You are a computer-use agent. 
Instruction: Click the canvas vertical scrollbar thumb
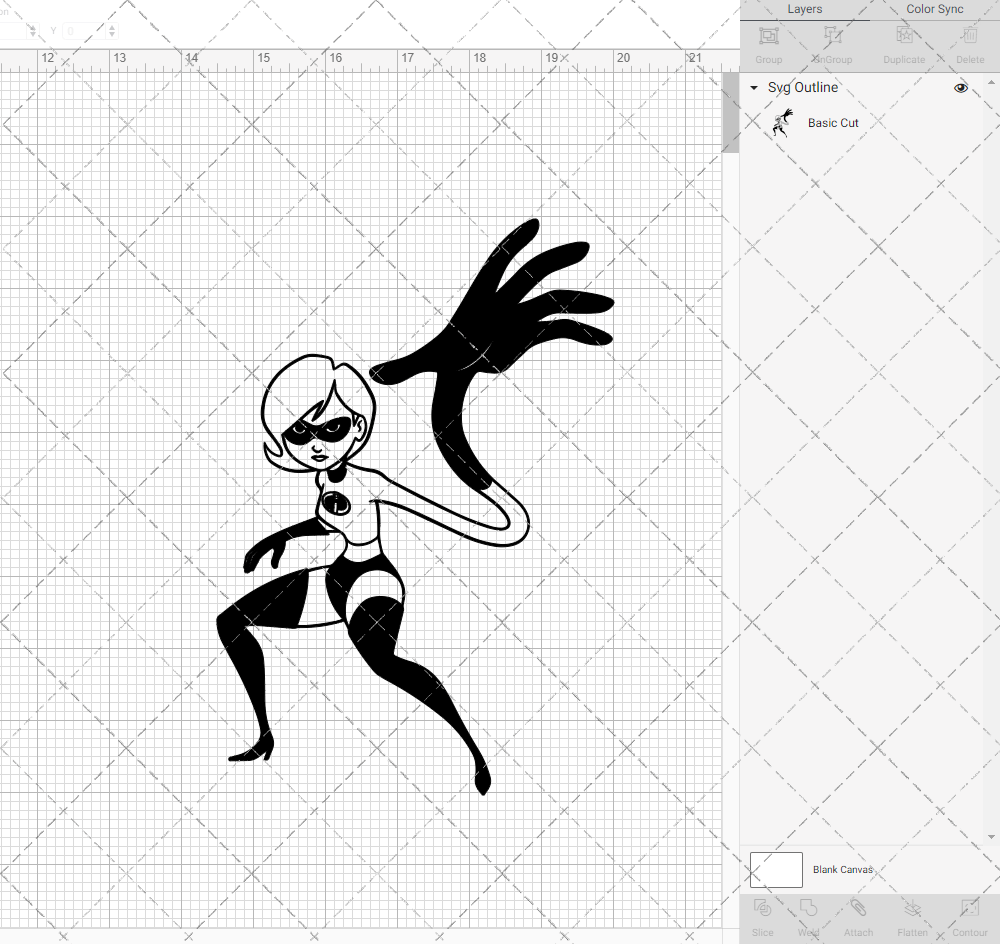(x=730, y=112)
